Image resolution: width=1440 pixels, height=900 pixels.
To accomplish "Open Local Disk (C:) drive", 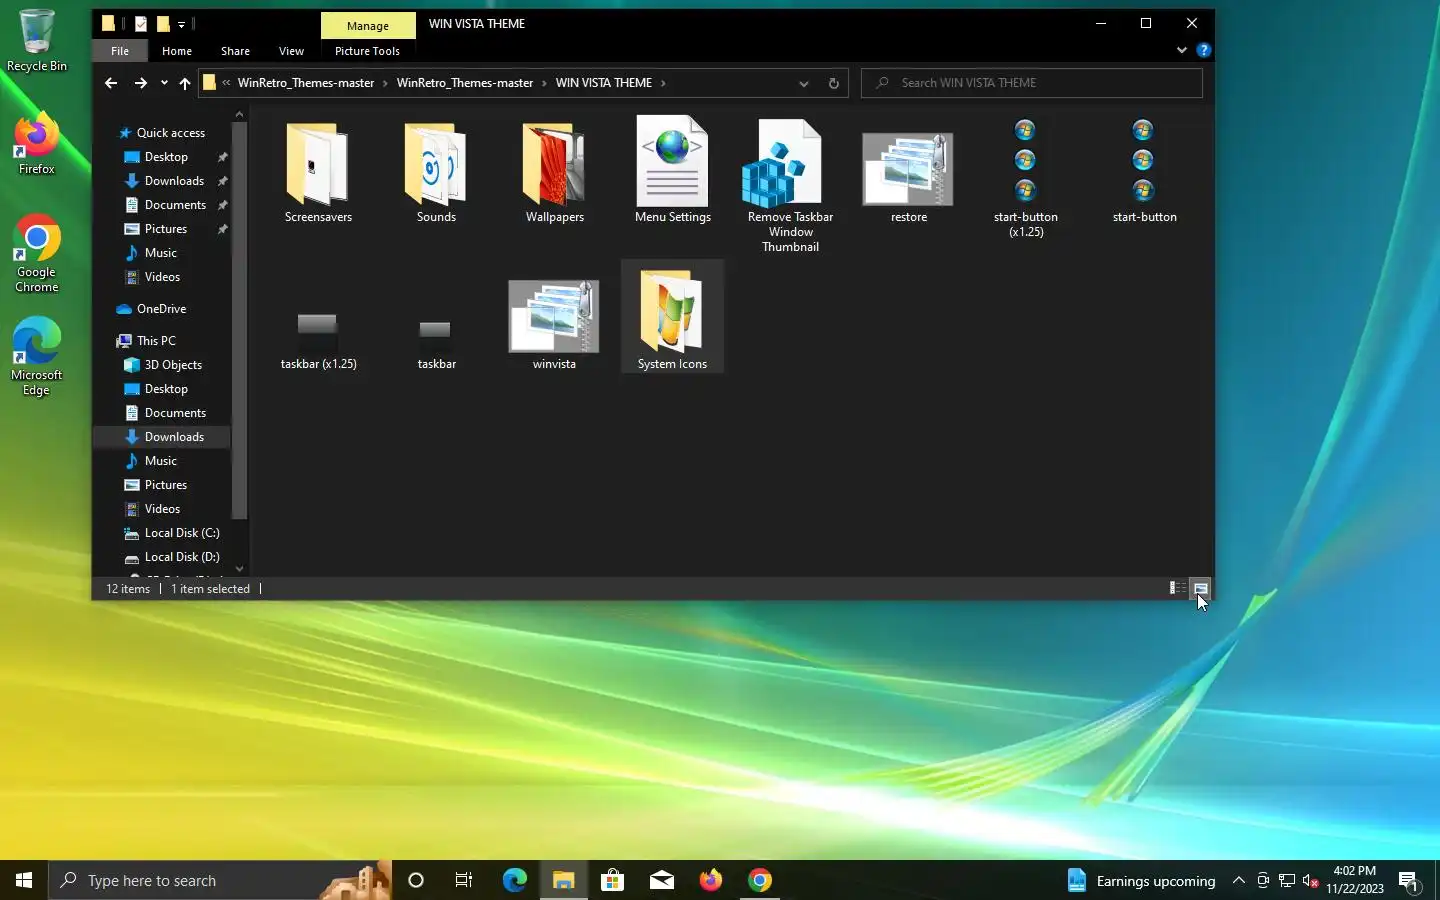I will pos(182,533).
